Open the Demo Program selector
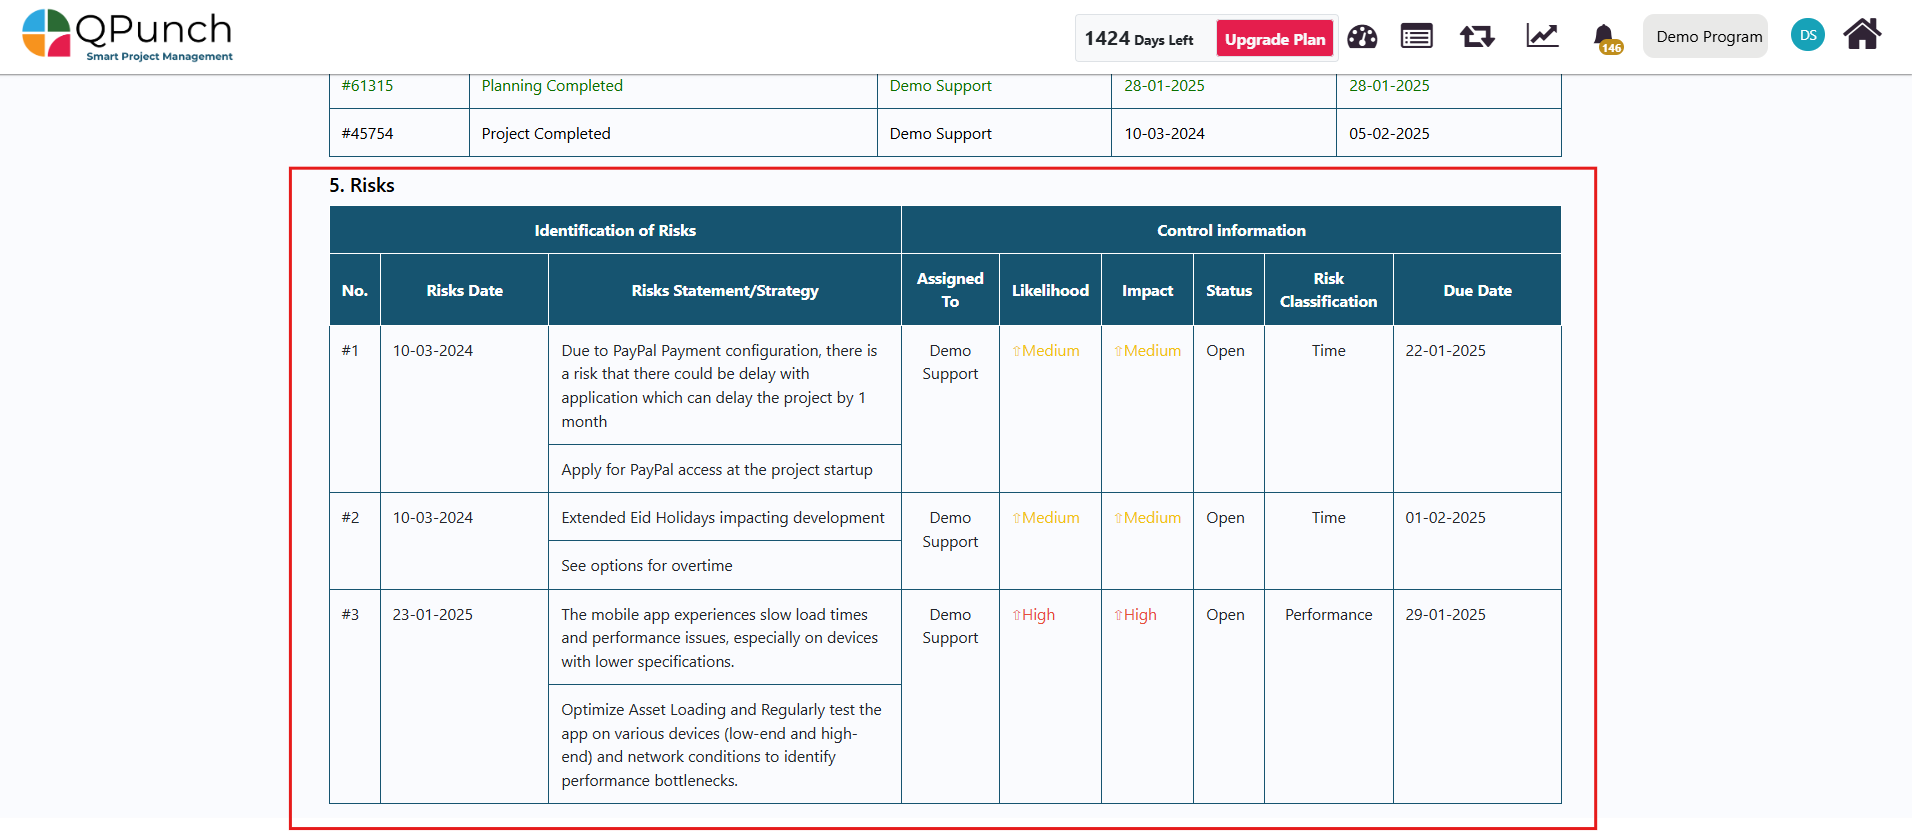Viewport: 1912px width, 831px height. click(x=1706, y=36)
